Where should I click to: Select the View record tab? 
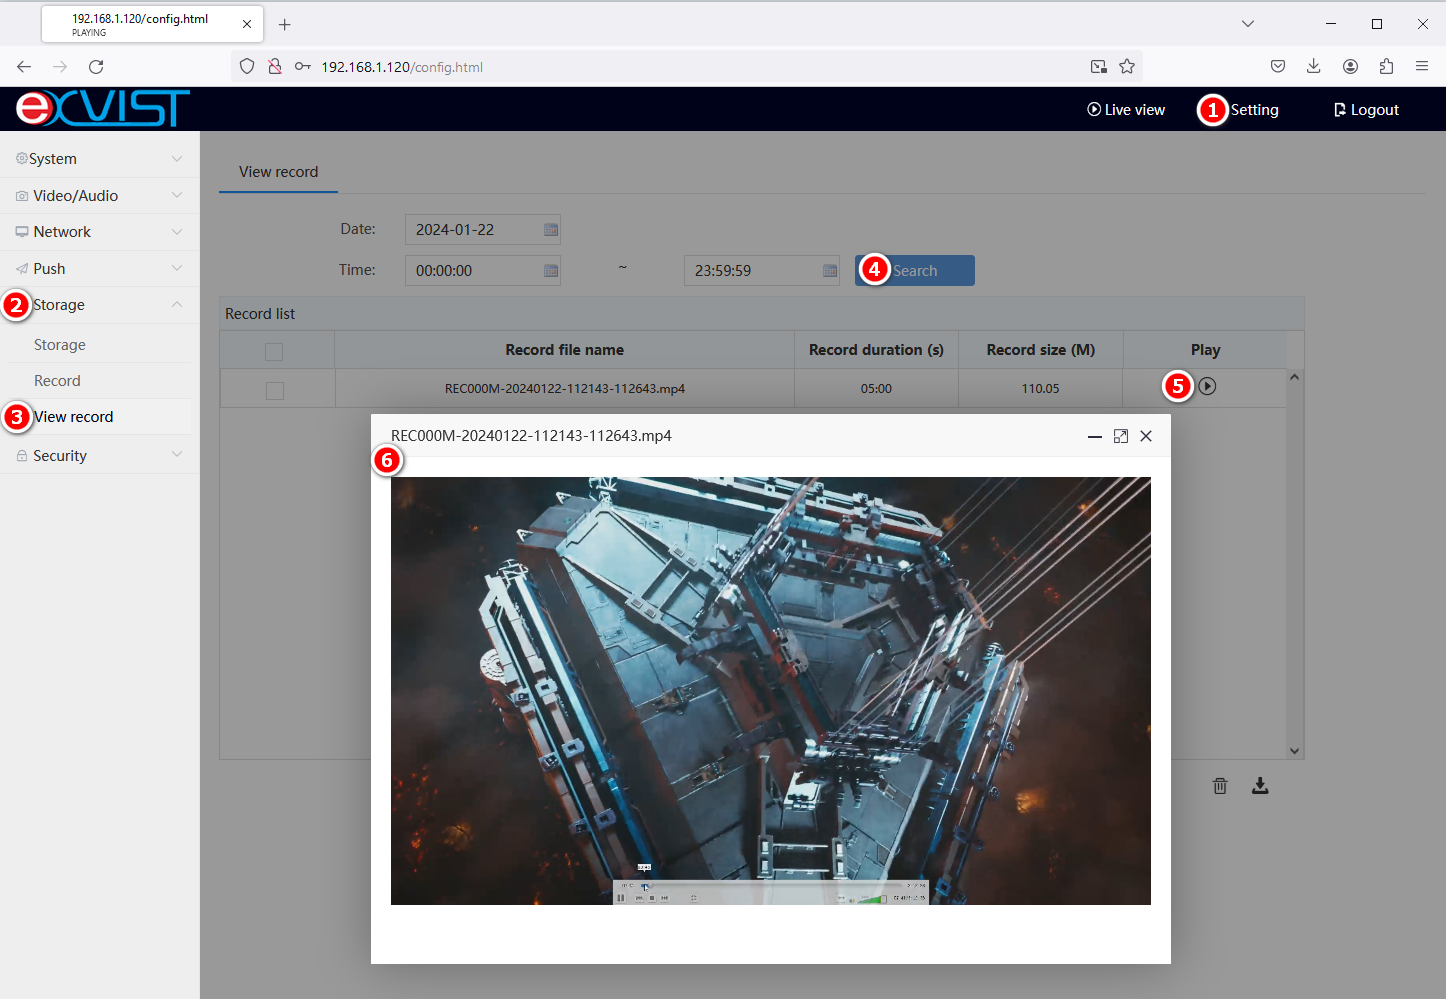coord(278,172)
